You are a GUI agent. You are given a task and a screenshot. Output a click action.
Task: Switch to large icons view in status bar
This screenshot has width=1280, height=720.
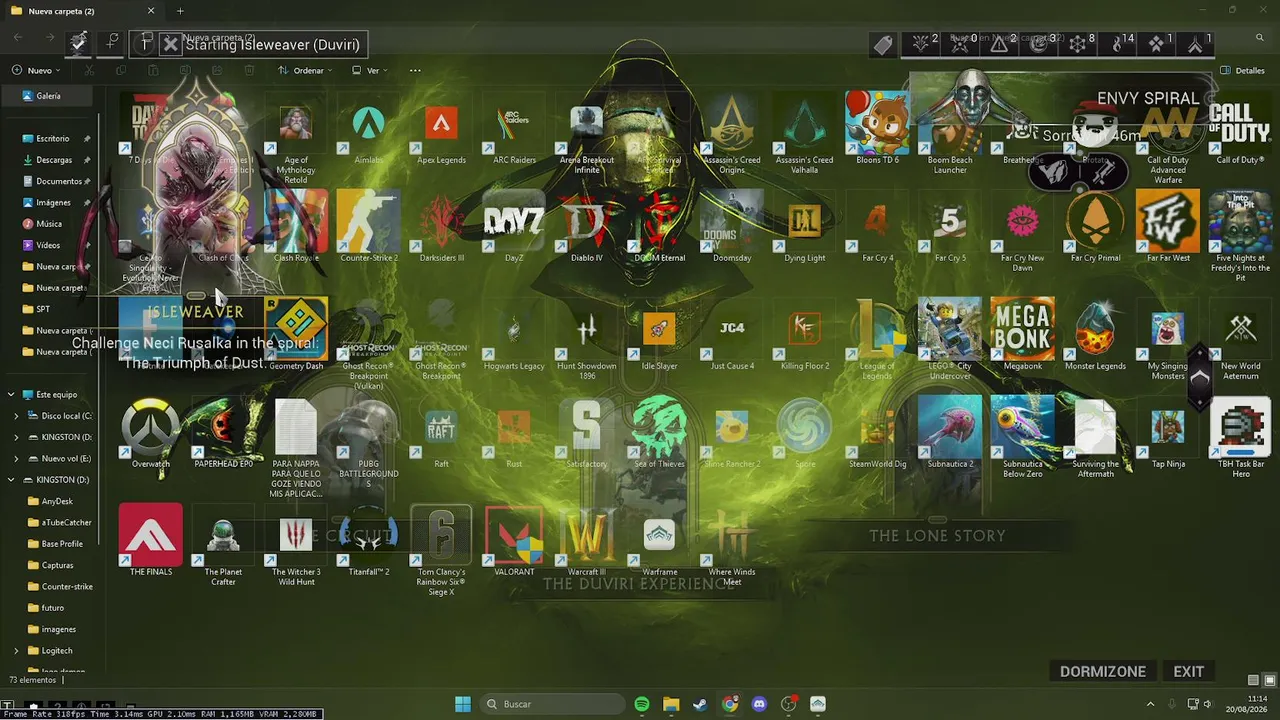[1268, 680]
